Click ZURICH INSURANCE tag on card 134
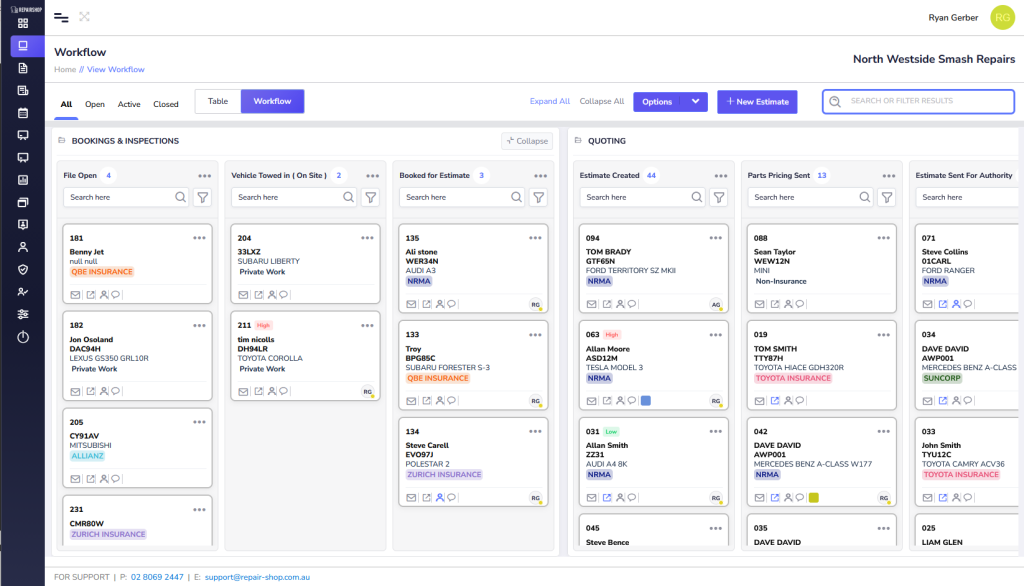 pyautogui.click(x=444, y=475)
